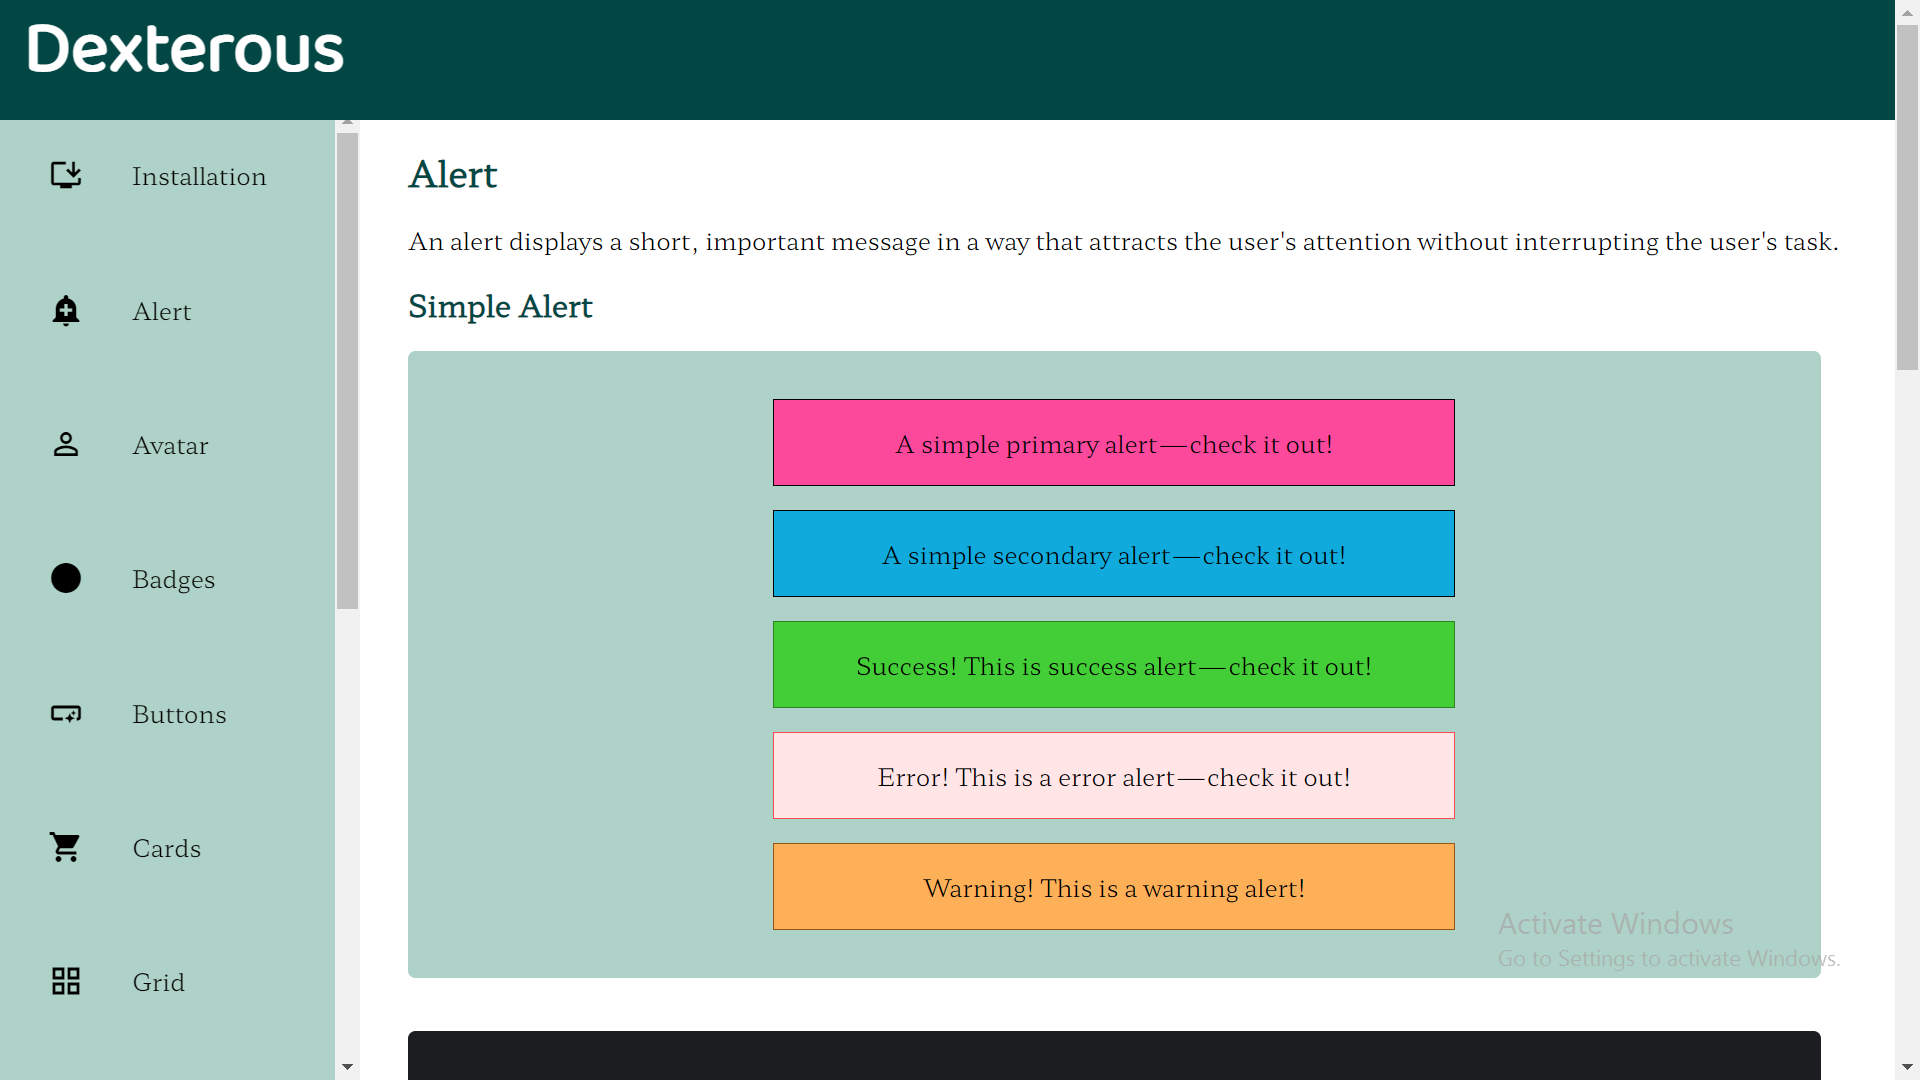Go to the Buttons documentation page
Viewport: 1920px width, 1080px height.
point(179,714)
